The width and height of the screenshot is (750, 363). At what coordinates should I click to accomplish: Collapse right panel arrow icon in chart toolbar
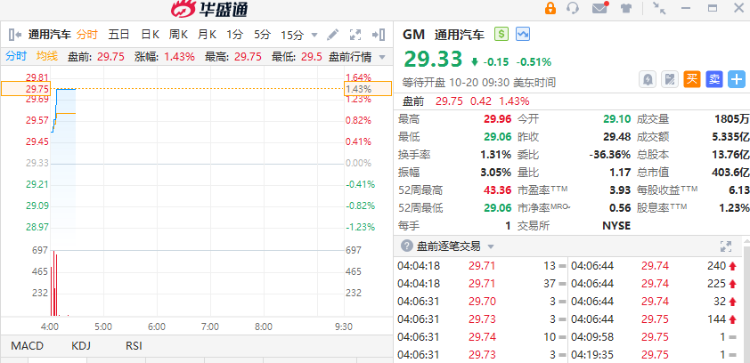point(378,34)
